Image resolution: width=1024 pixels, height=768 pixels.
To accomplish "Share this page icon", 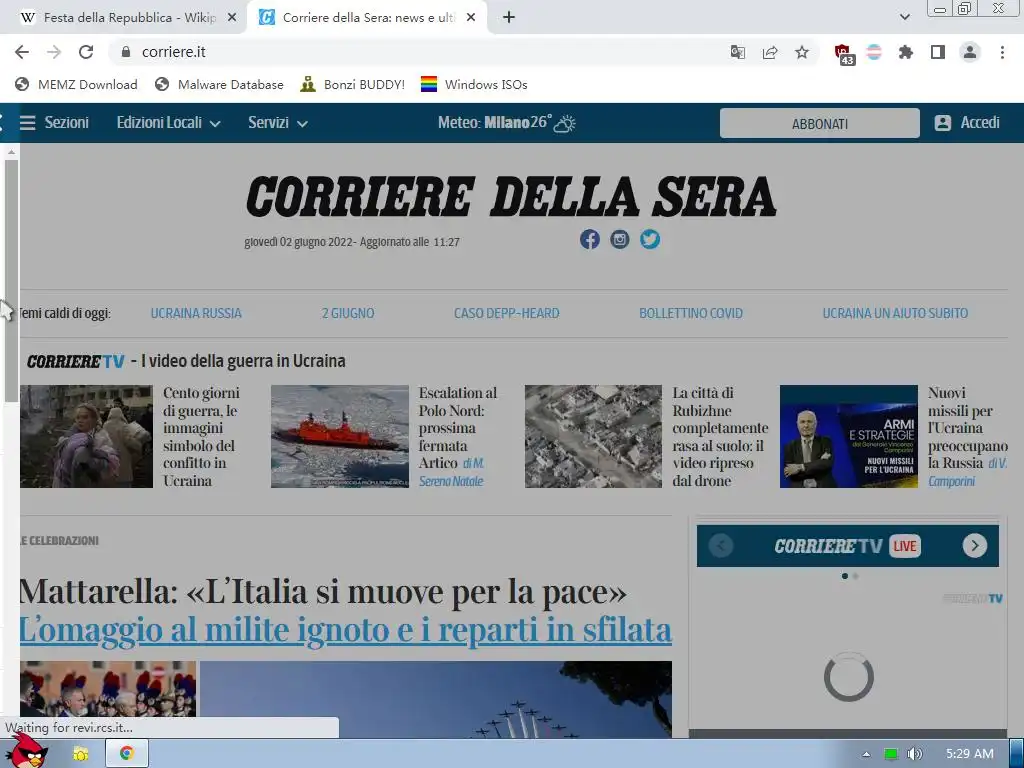I will click(770, 52).
